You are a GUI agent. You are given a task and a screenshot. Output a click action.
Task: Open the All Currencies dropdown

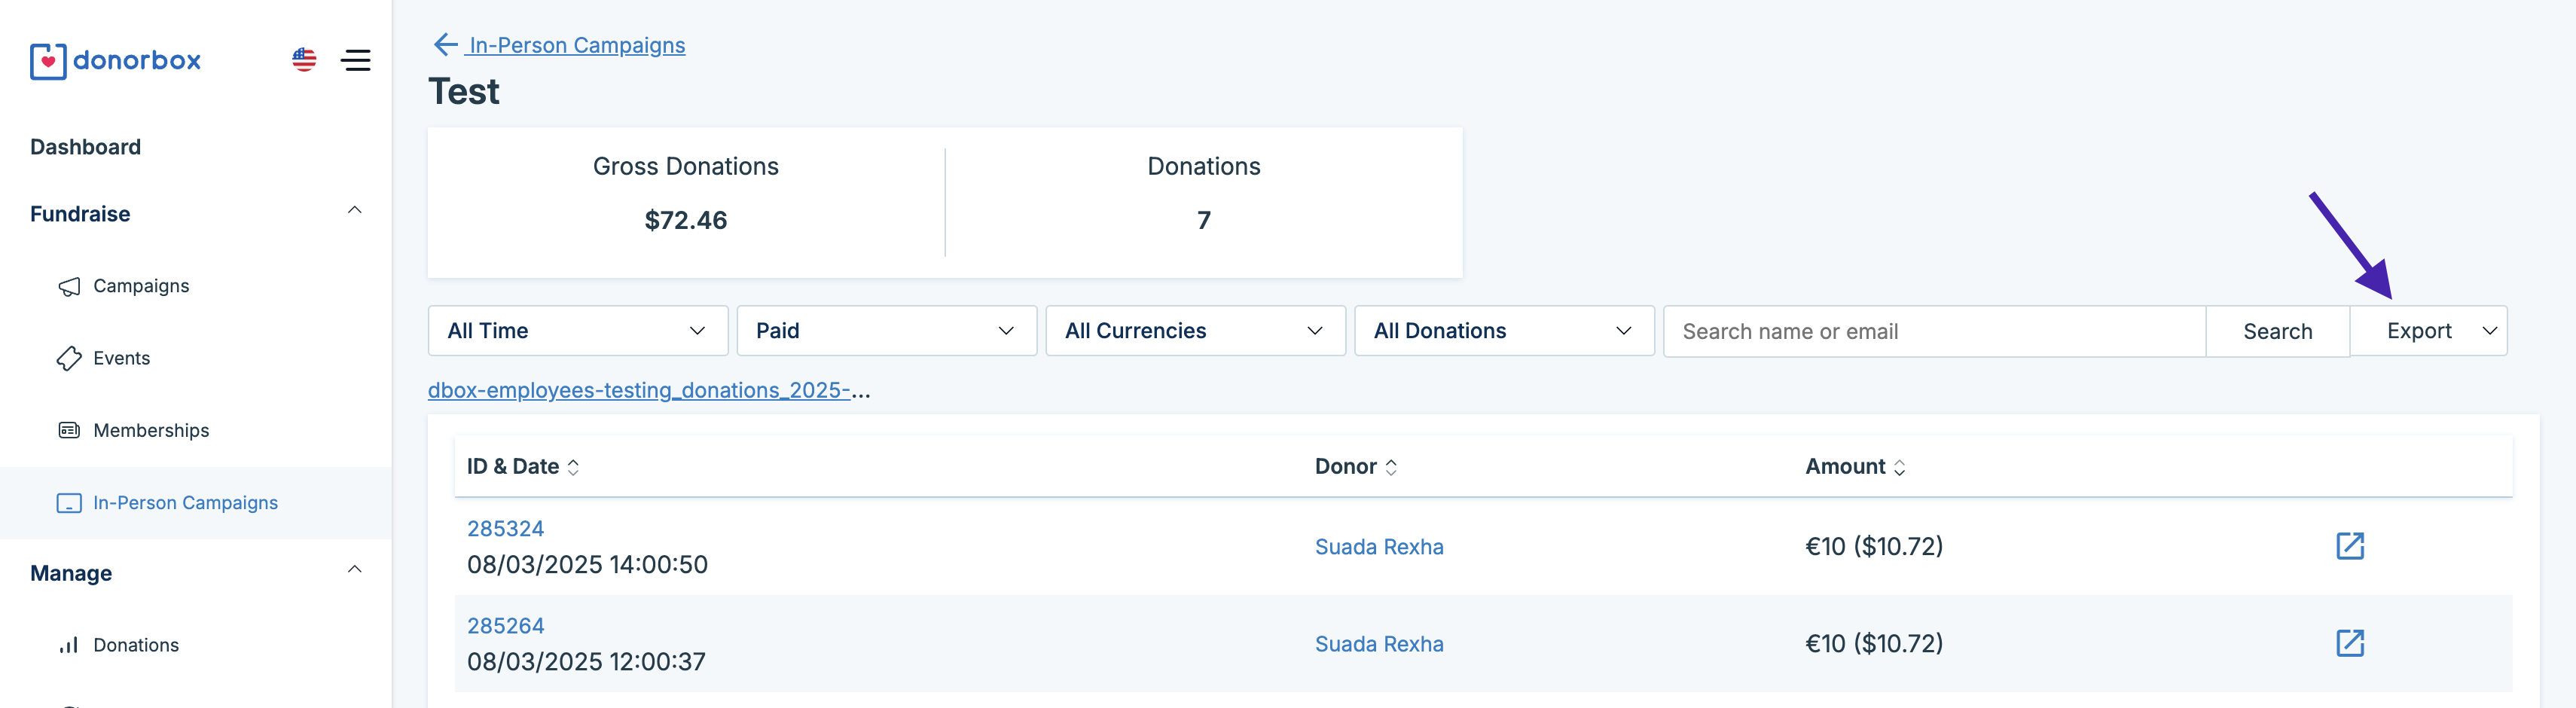1195,331
